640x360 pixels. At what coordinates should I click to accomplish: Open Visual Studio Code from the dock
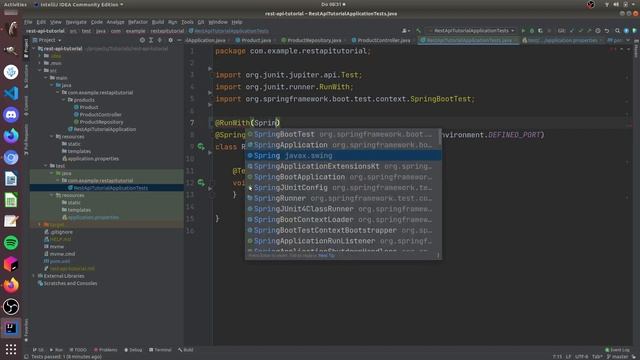11,93
